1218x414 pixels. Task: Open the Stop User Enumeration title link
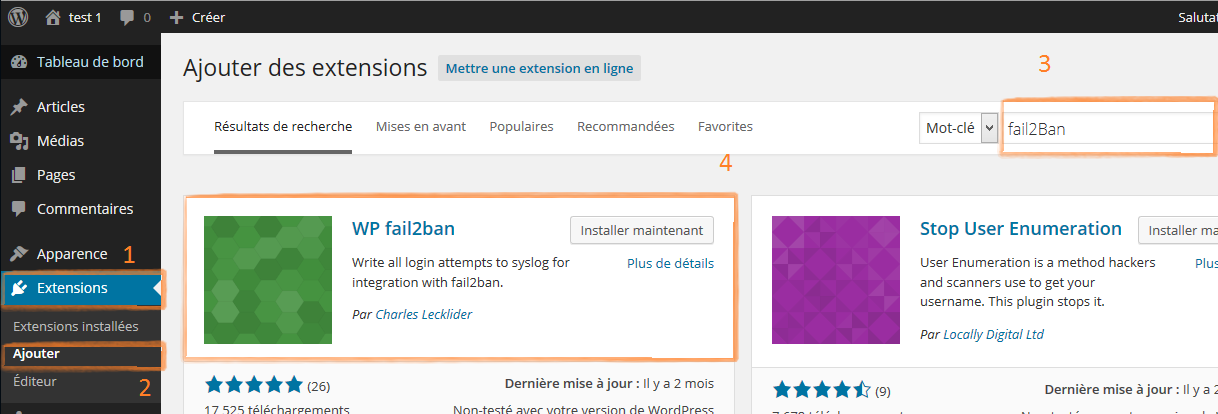pyautogui.click(x=1021, y=228)
